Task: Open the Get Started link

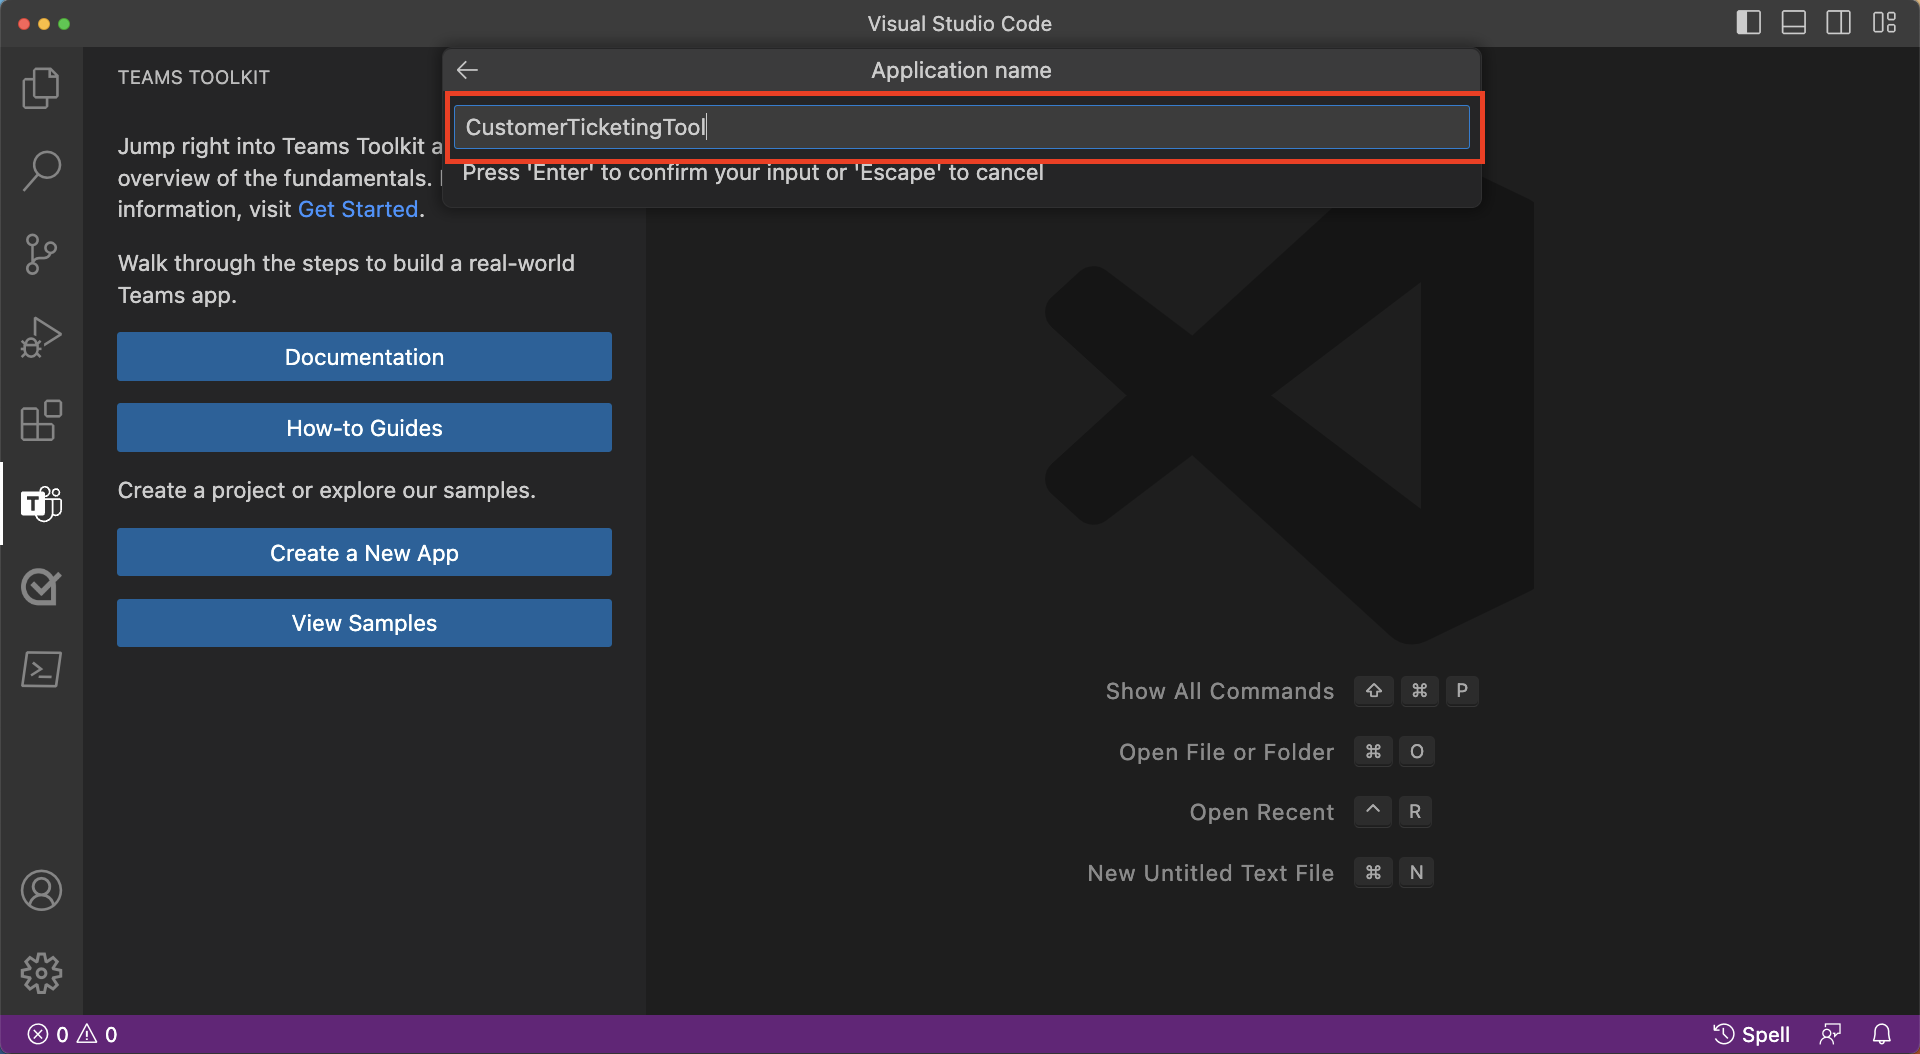Action: point(358,210)
